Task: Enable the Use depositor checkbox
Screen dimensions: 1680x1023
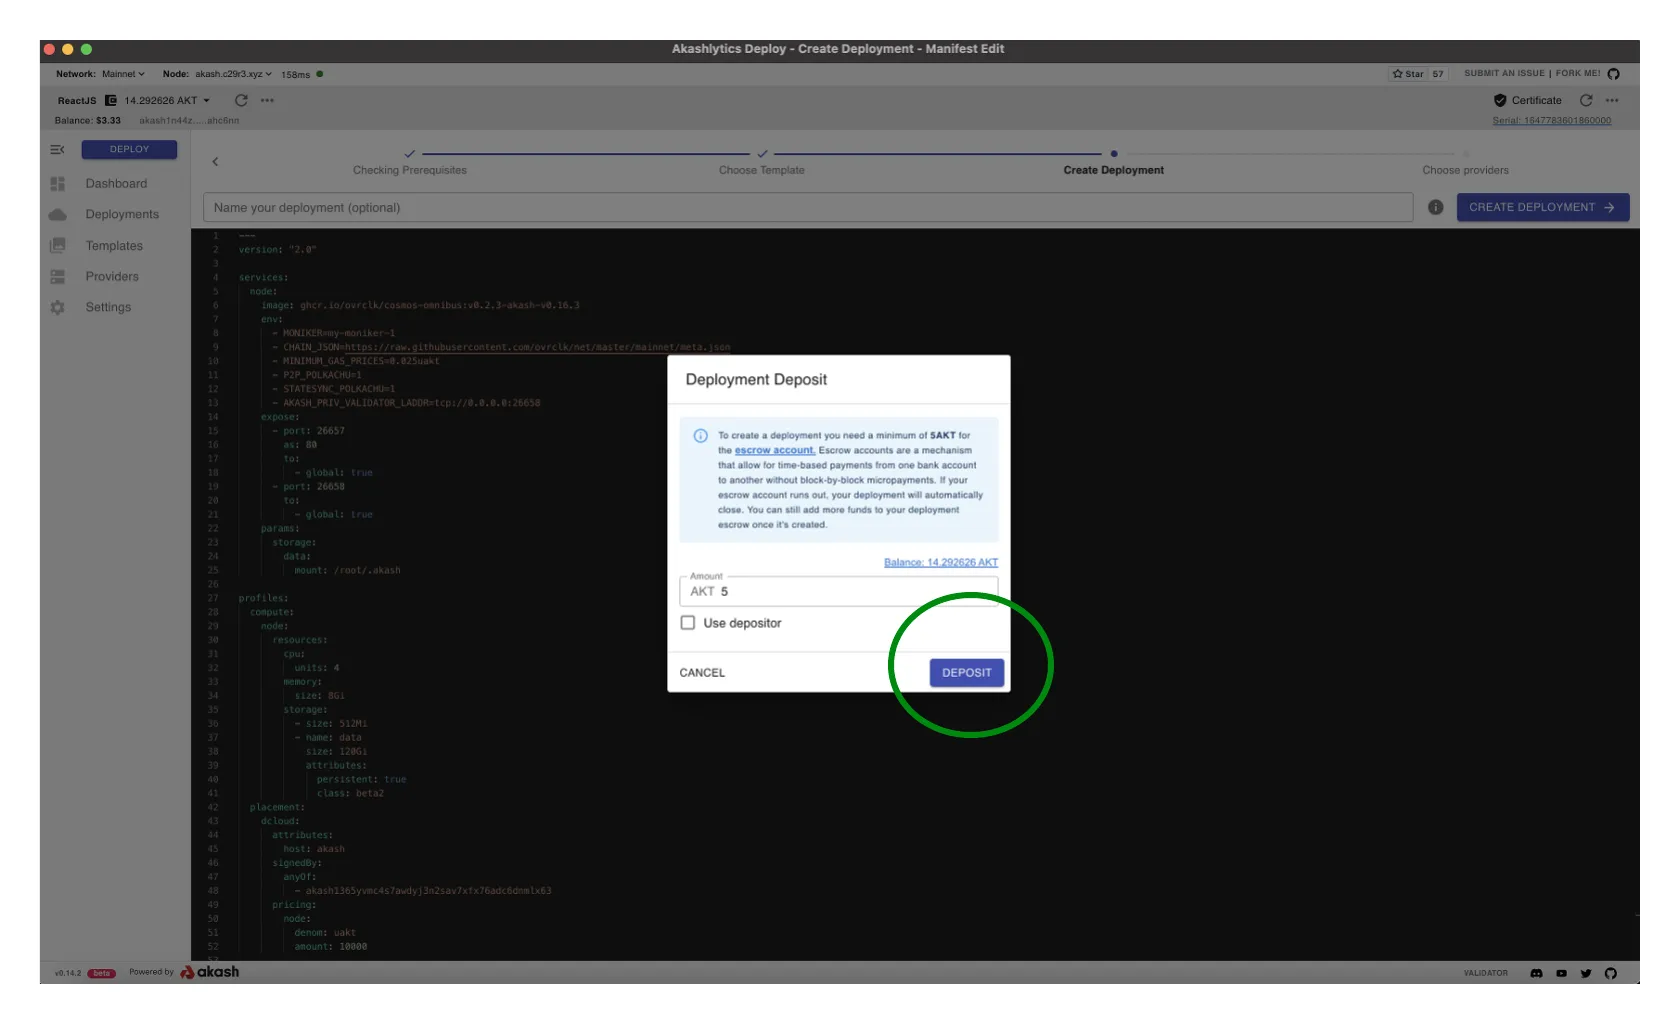Action: (688, 623)
